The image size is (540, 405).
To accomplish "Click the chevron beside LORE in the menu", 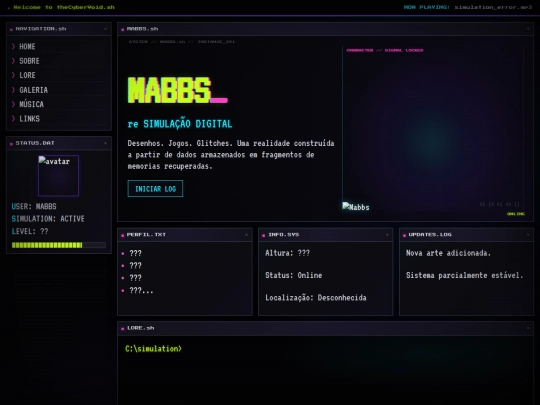I will tap(13, 75).
